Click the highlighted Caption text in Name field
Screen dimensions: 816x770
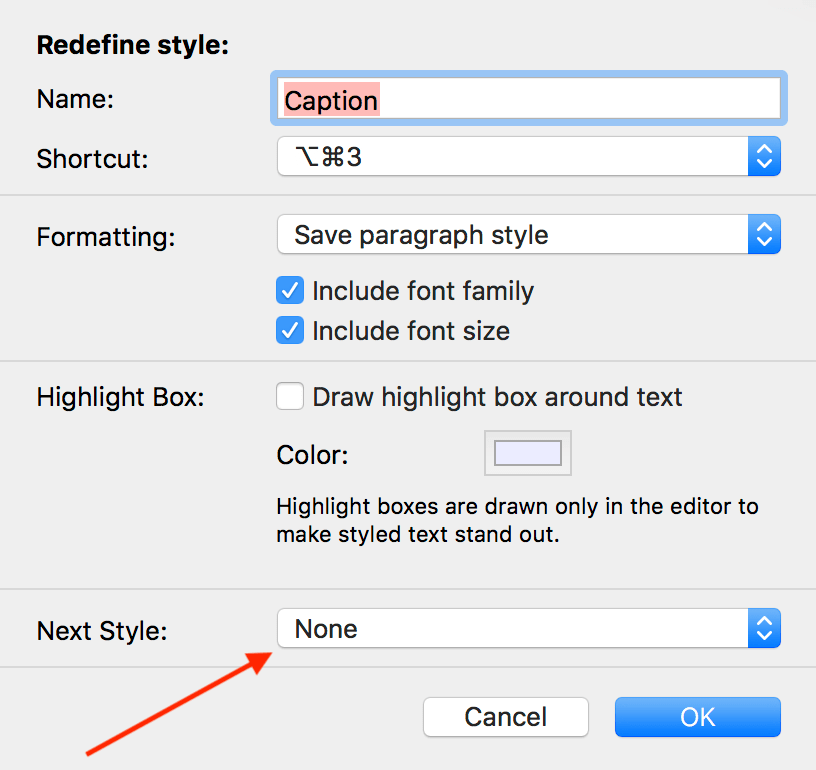[331, 100]
